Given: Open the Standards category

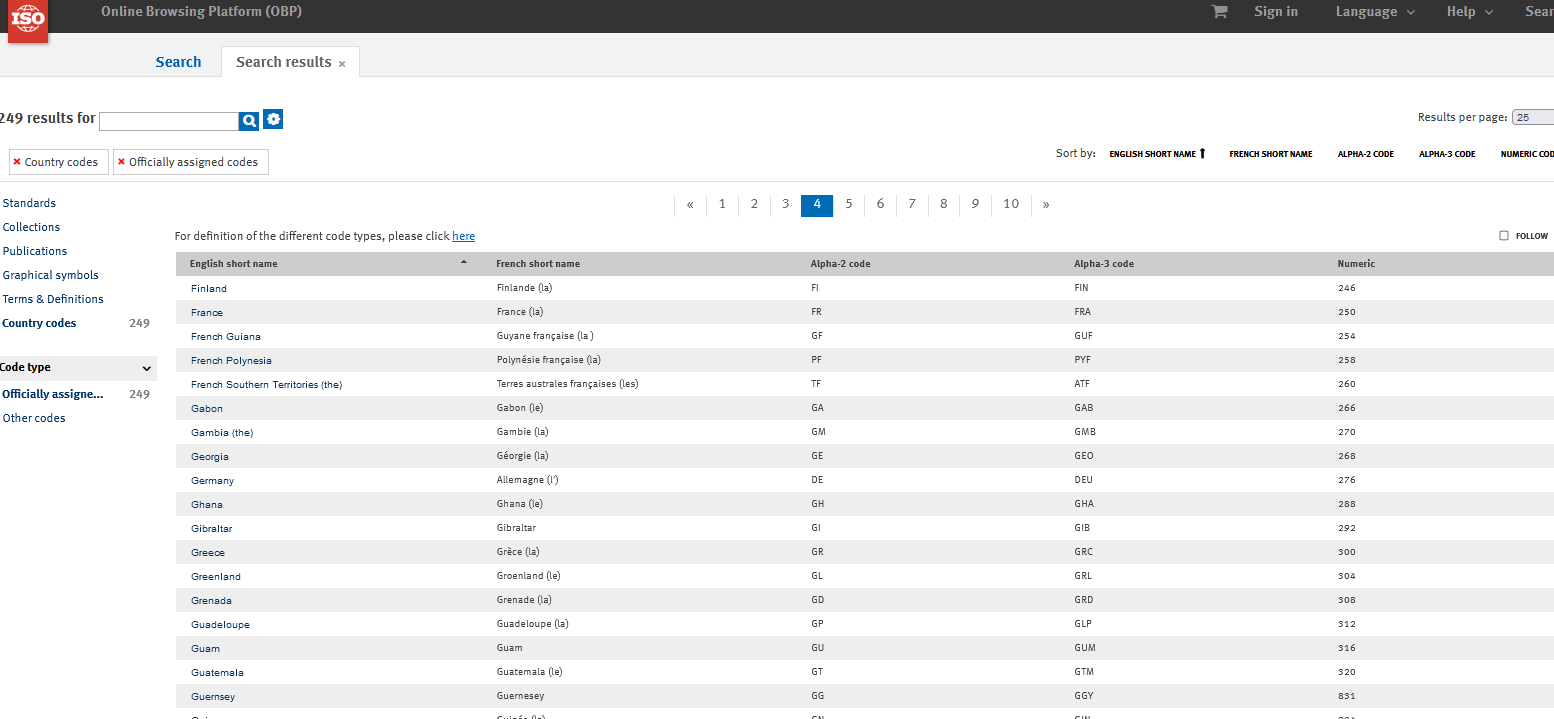Looking at the screenshot, I should (x=29, y=203).
